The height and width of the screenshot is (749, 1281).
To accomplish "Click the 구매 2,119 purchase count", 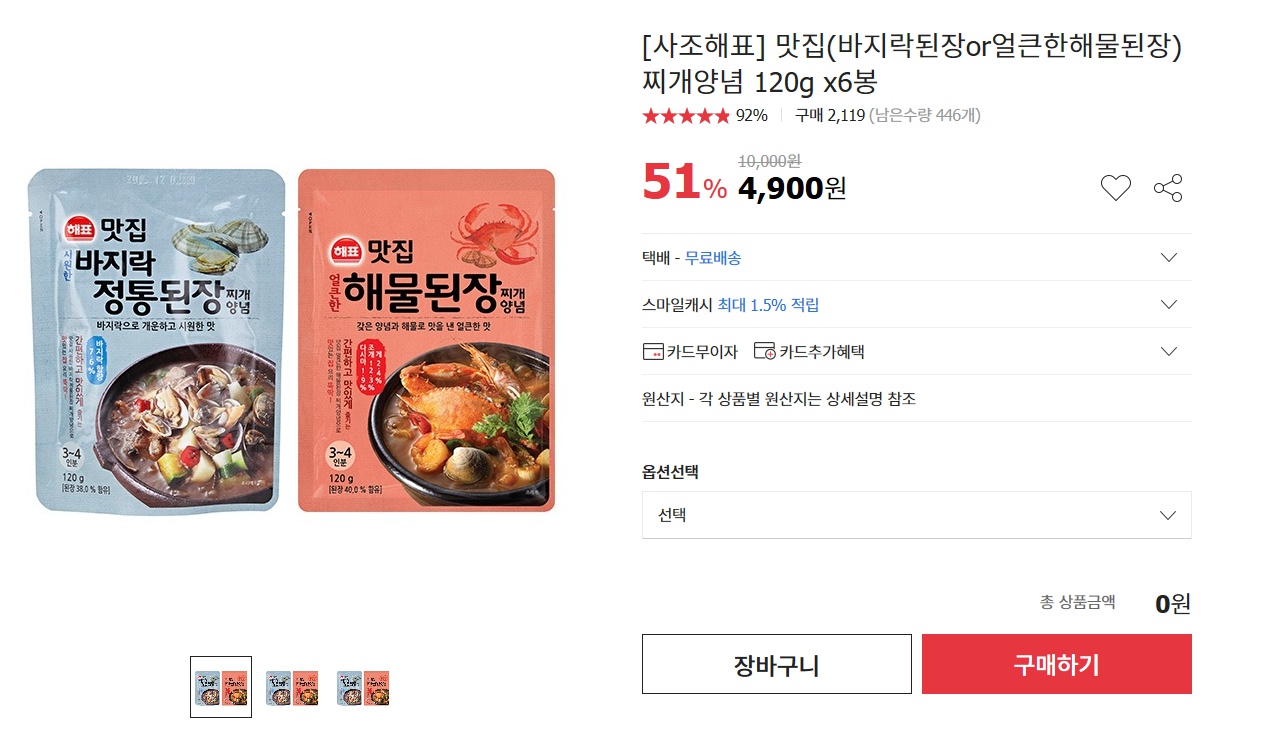I will pos(829,116).
